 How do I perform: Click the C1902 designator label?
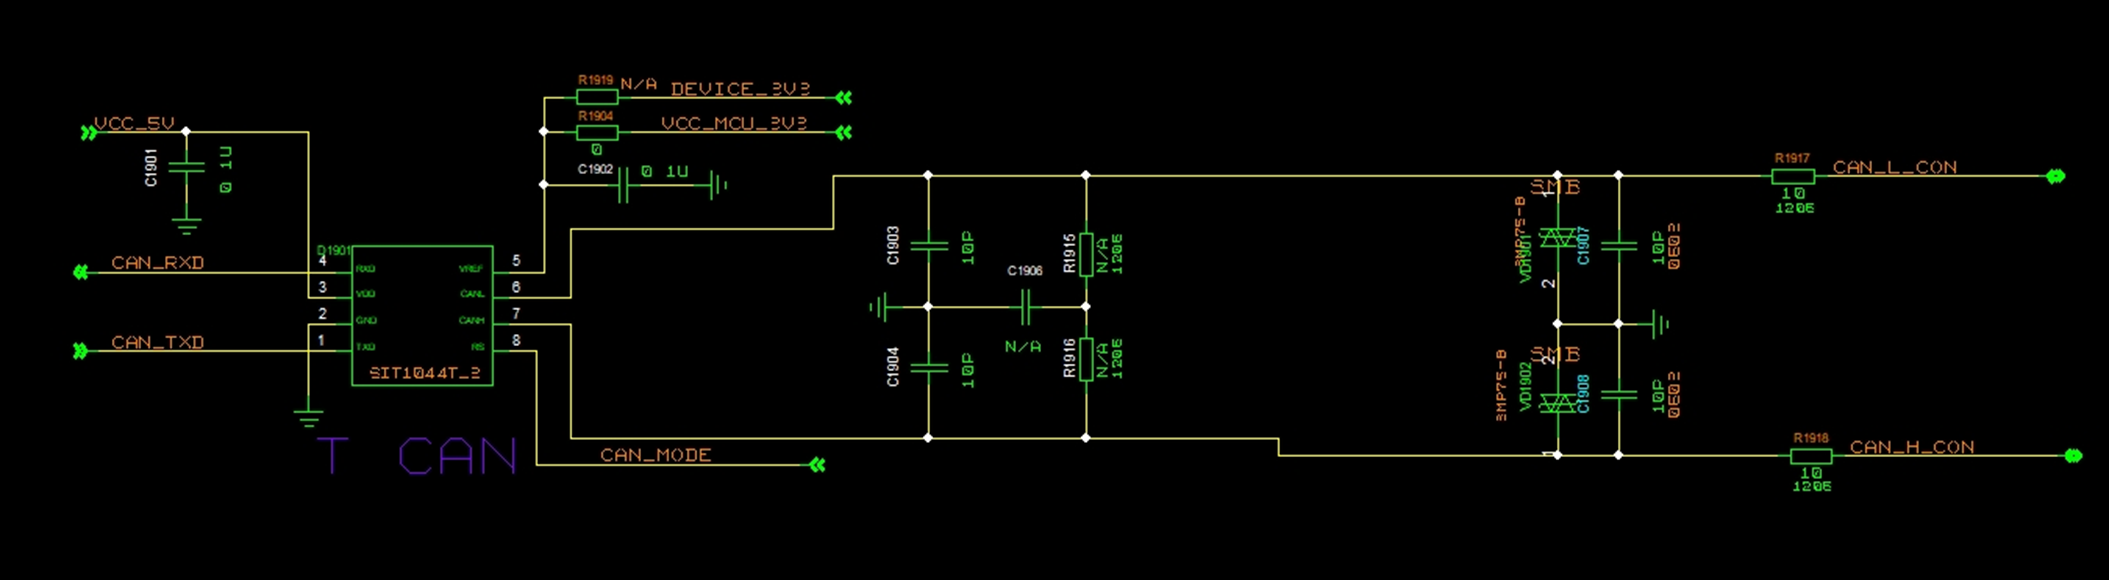tap(595, 169)
